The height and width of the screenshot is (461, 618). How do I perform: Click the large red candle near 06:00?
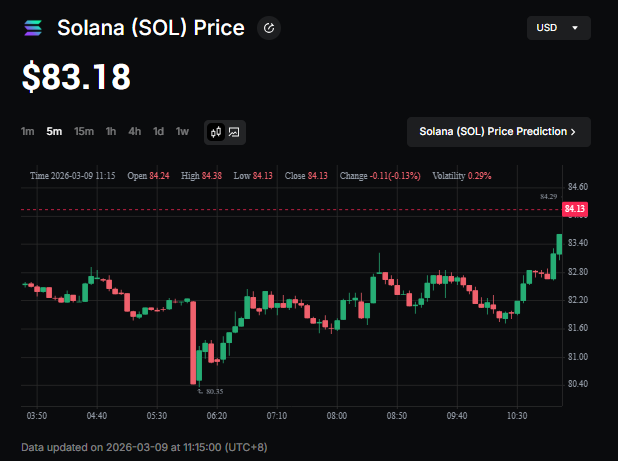coord(193,340)
